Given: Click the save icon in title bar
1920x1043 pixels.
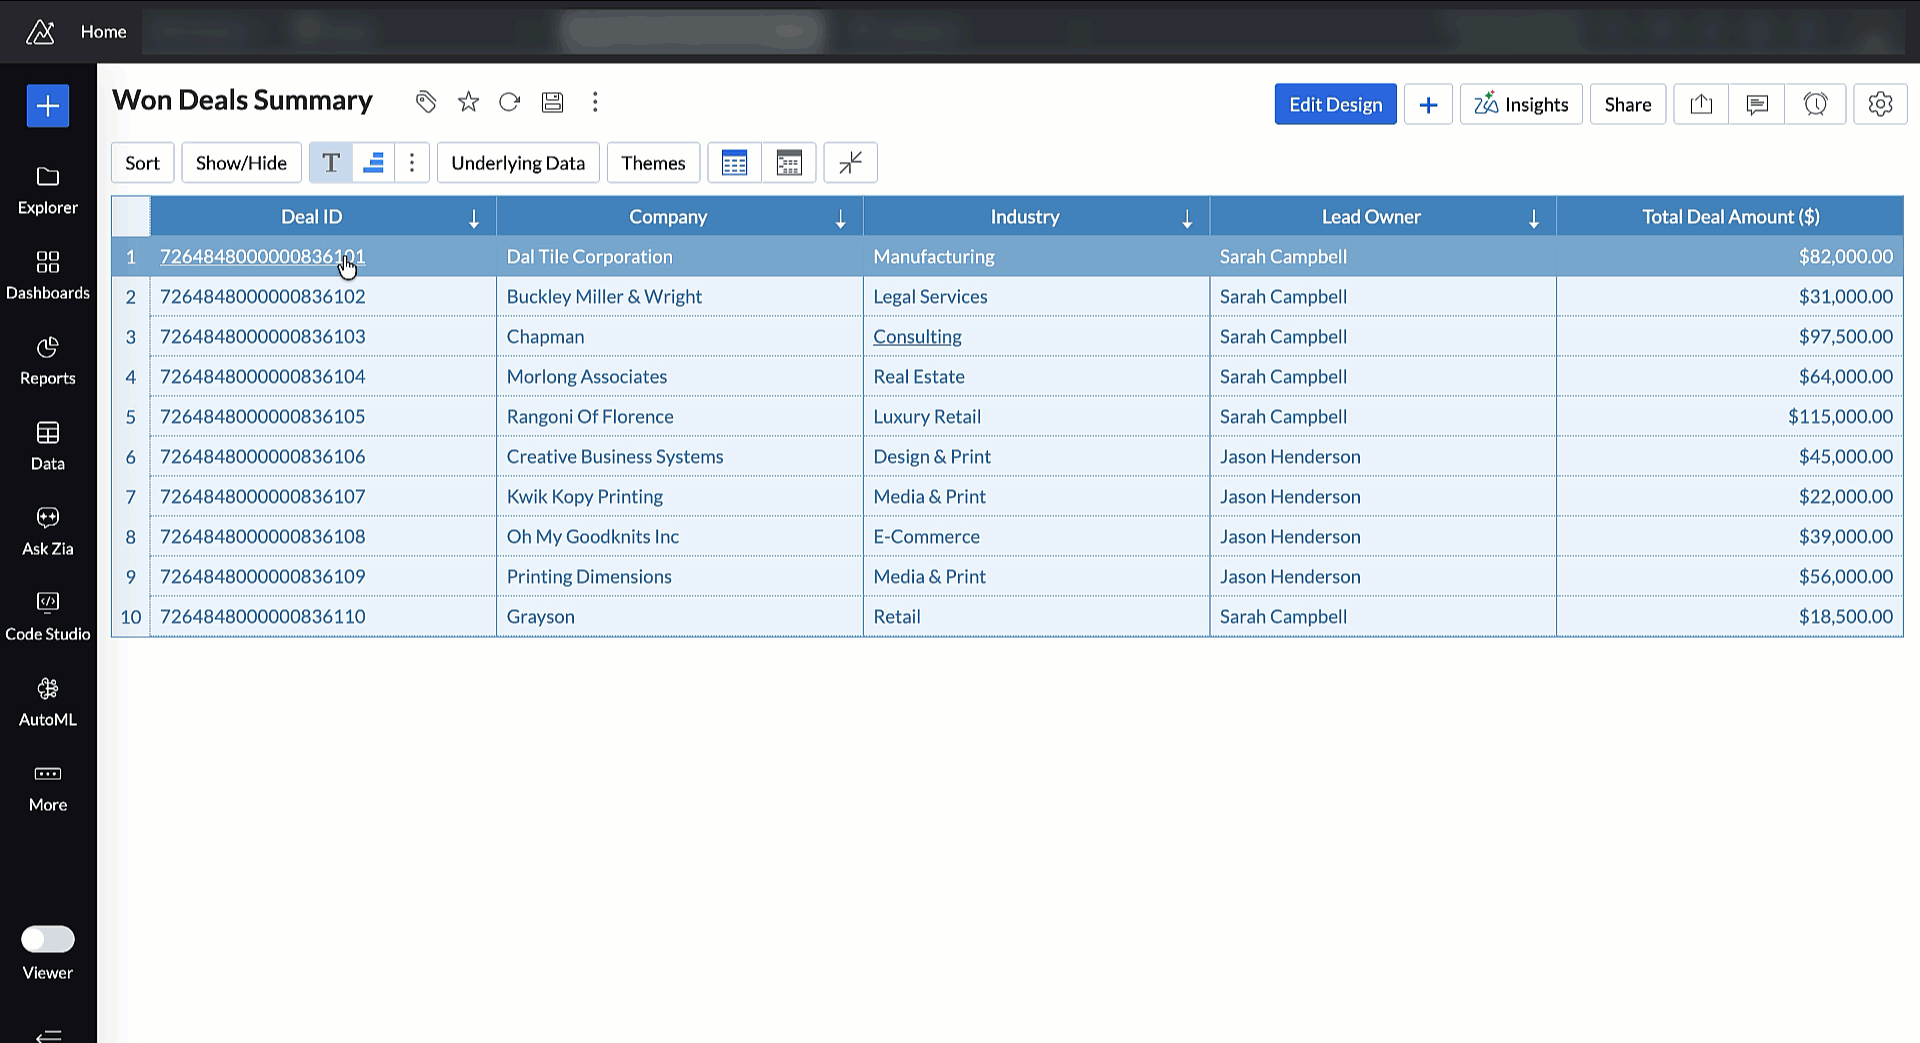Looking at the screenshot, I should [x=552, y=102].
